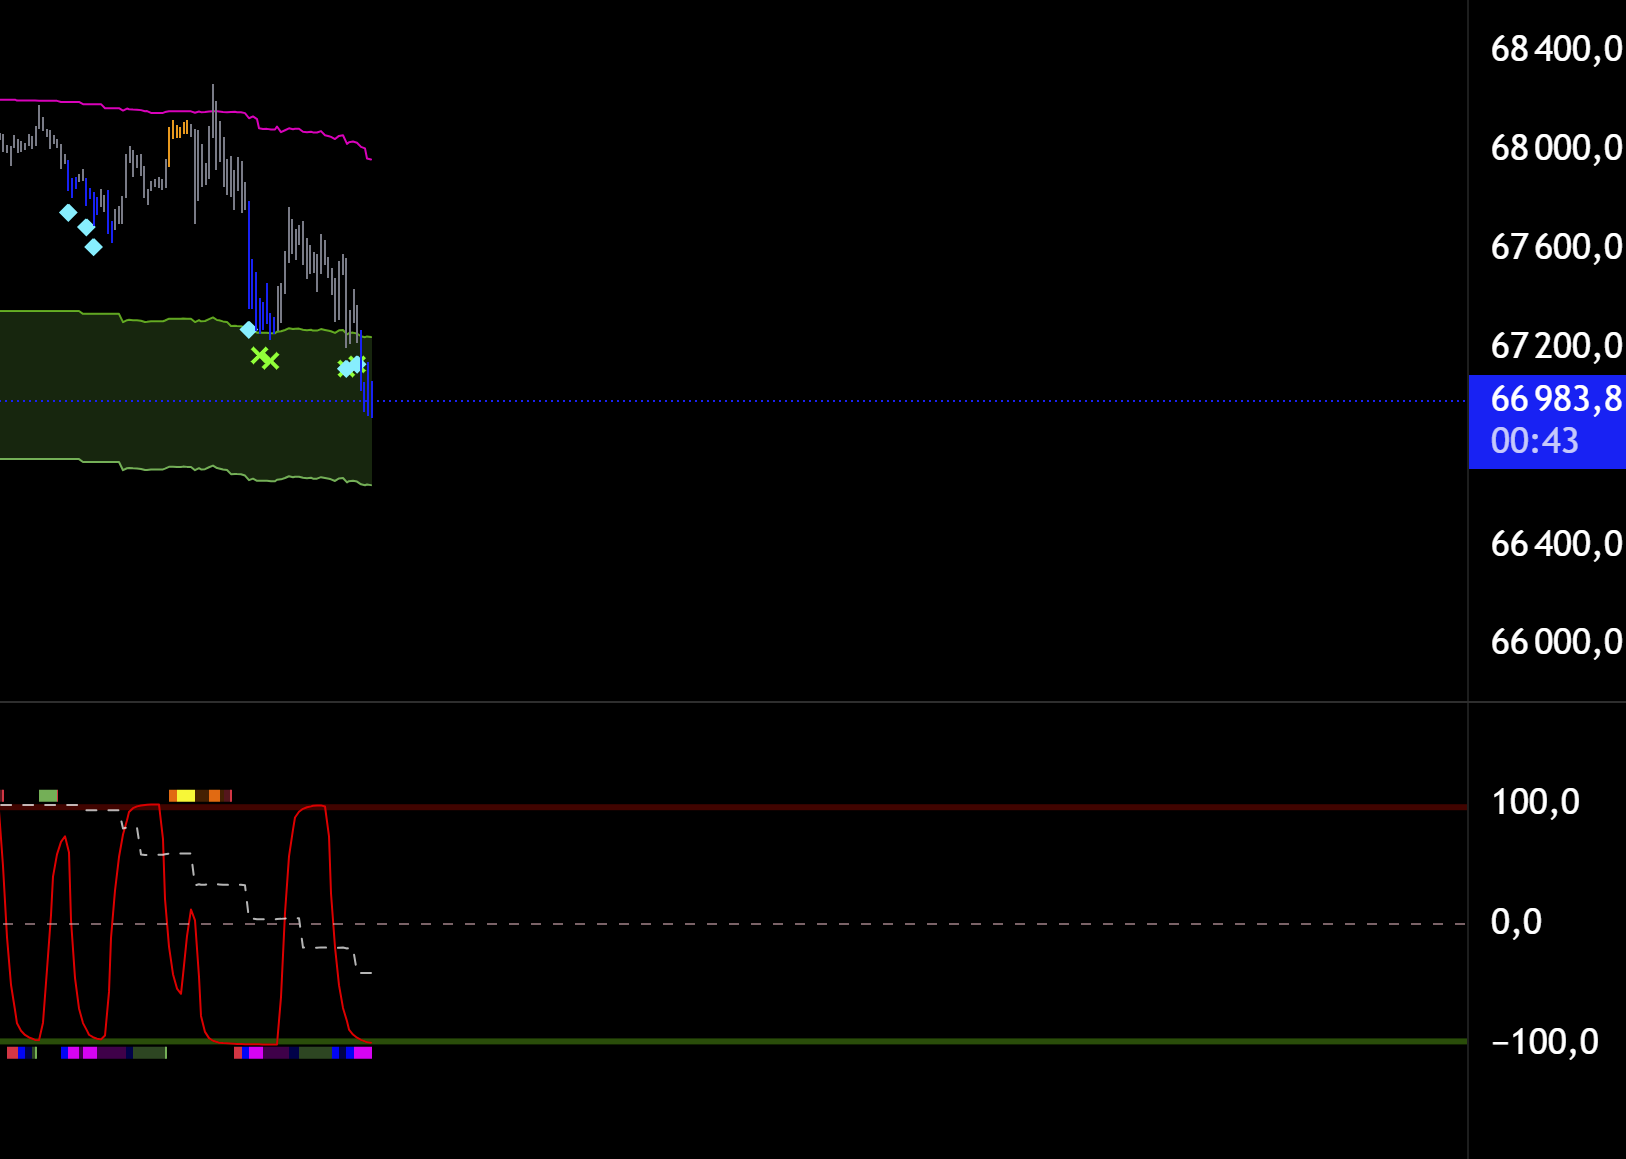Click the green block above the oscillator's top left
1626x1159 pixels.
(48, 796)
